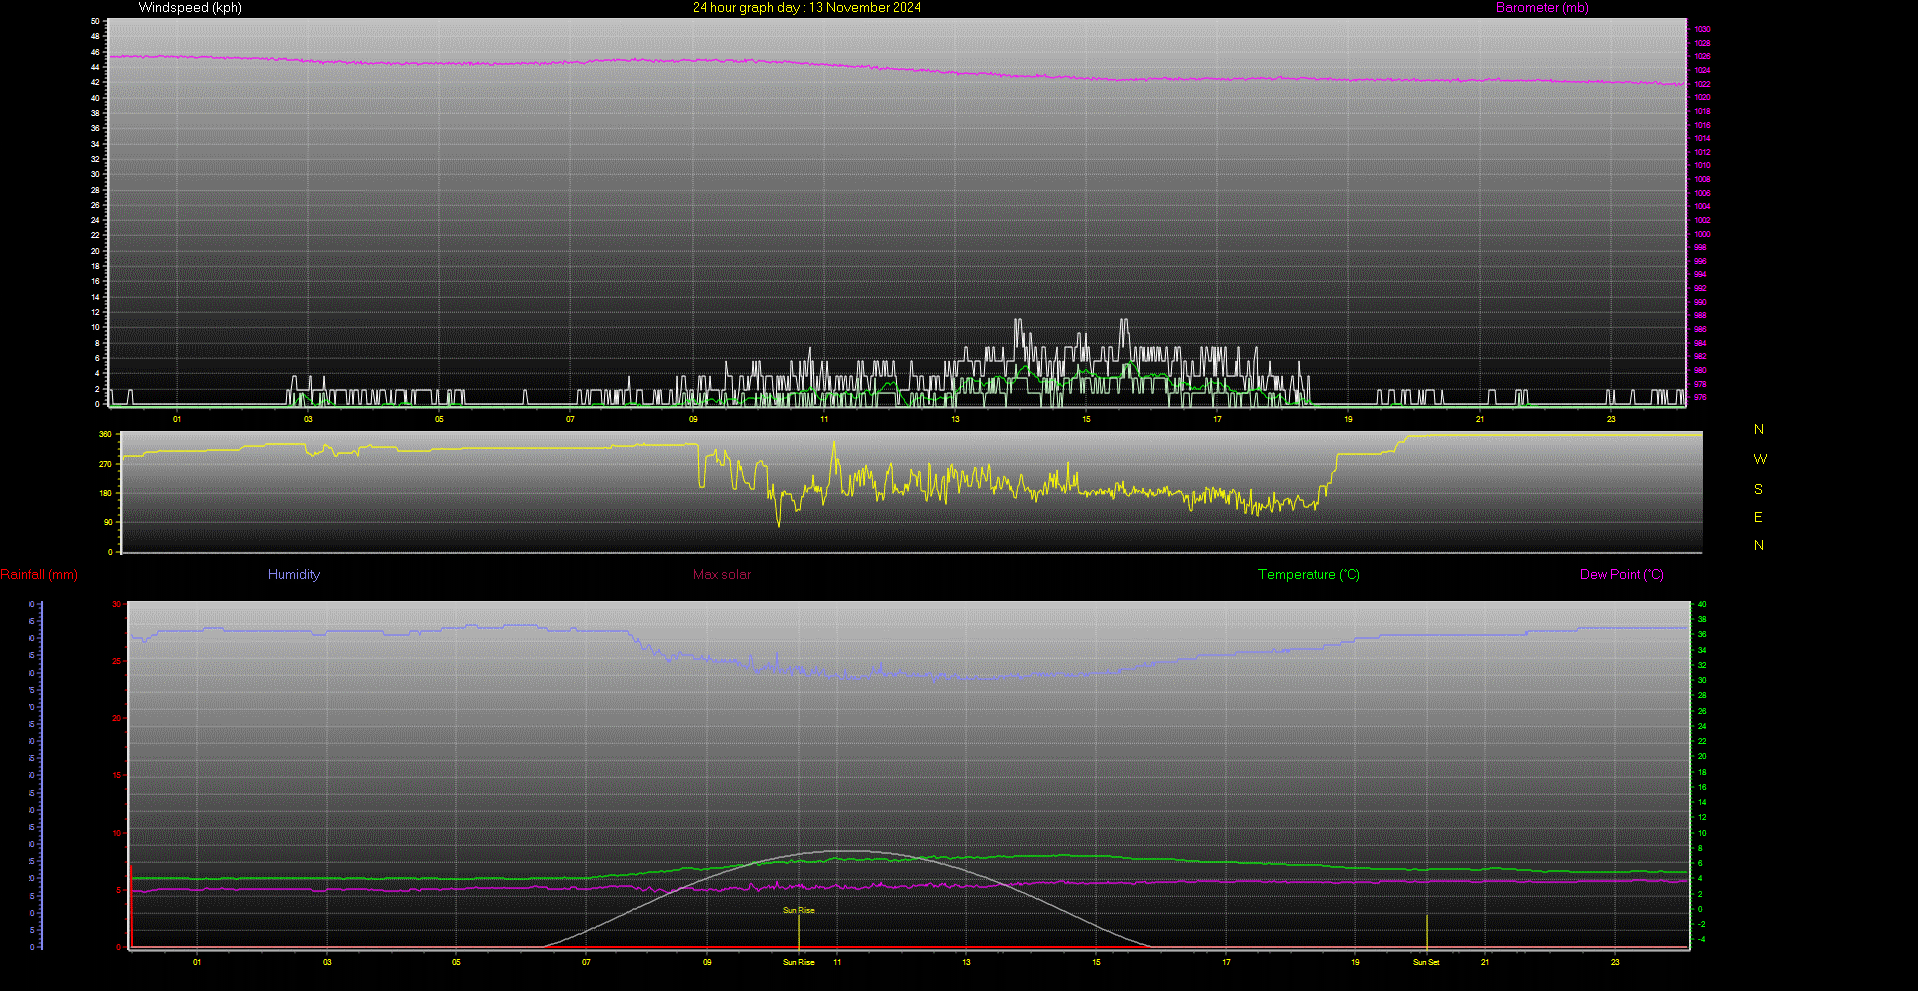Screen dimensions: 1918x991
Task: Click the "Max solar" legend label
Action: click(722, 575)
